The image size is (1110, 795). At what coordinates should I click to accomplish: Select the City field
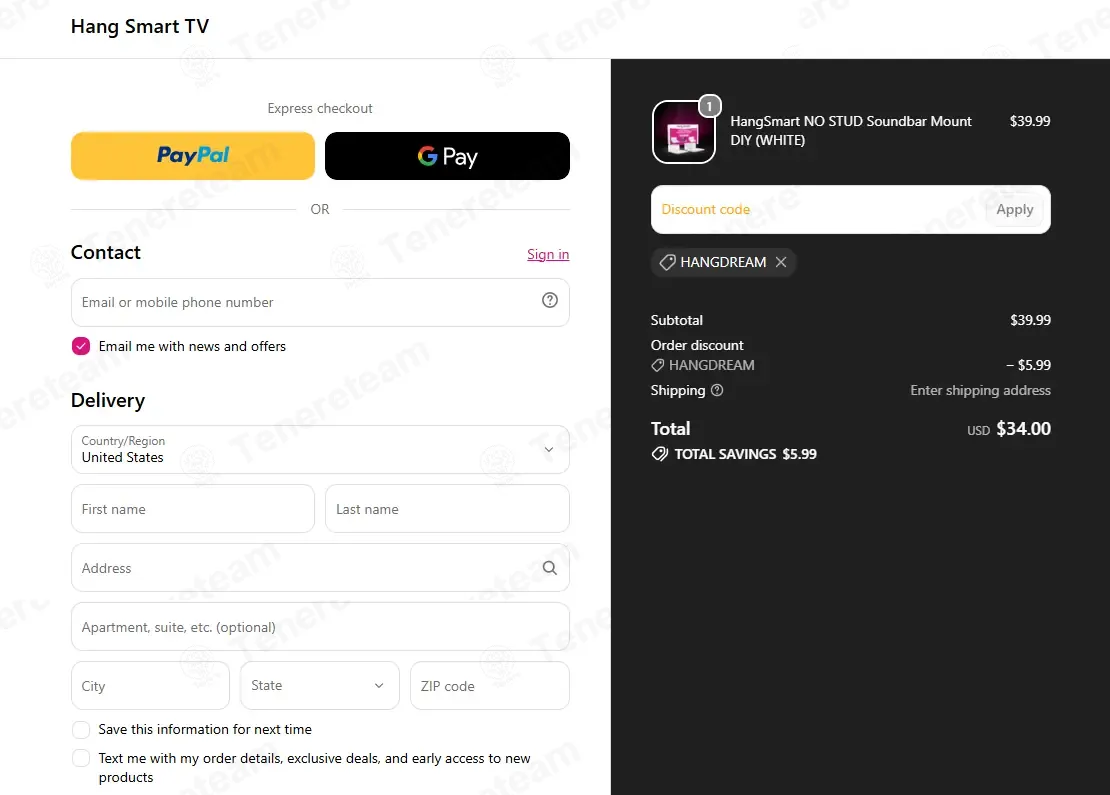click(x=150, y=686)
